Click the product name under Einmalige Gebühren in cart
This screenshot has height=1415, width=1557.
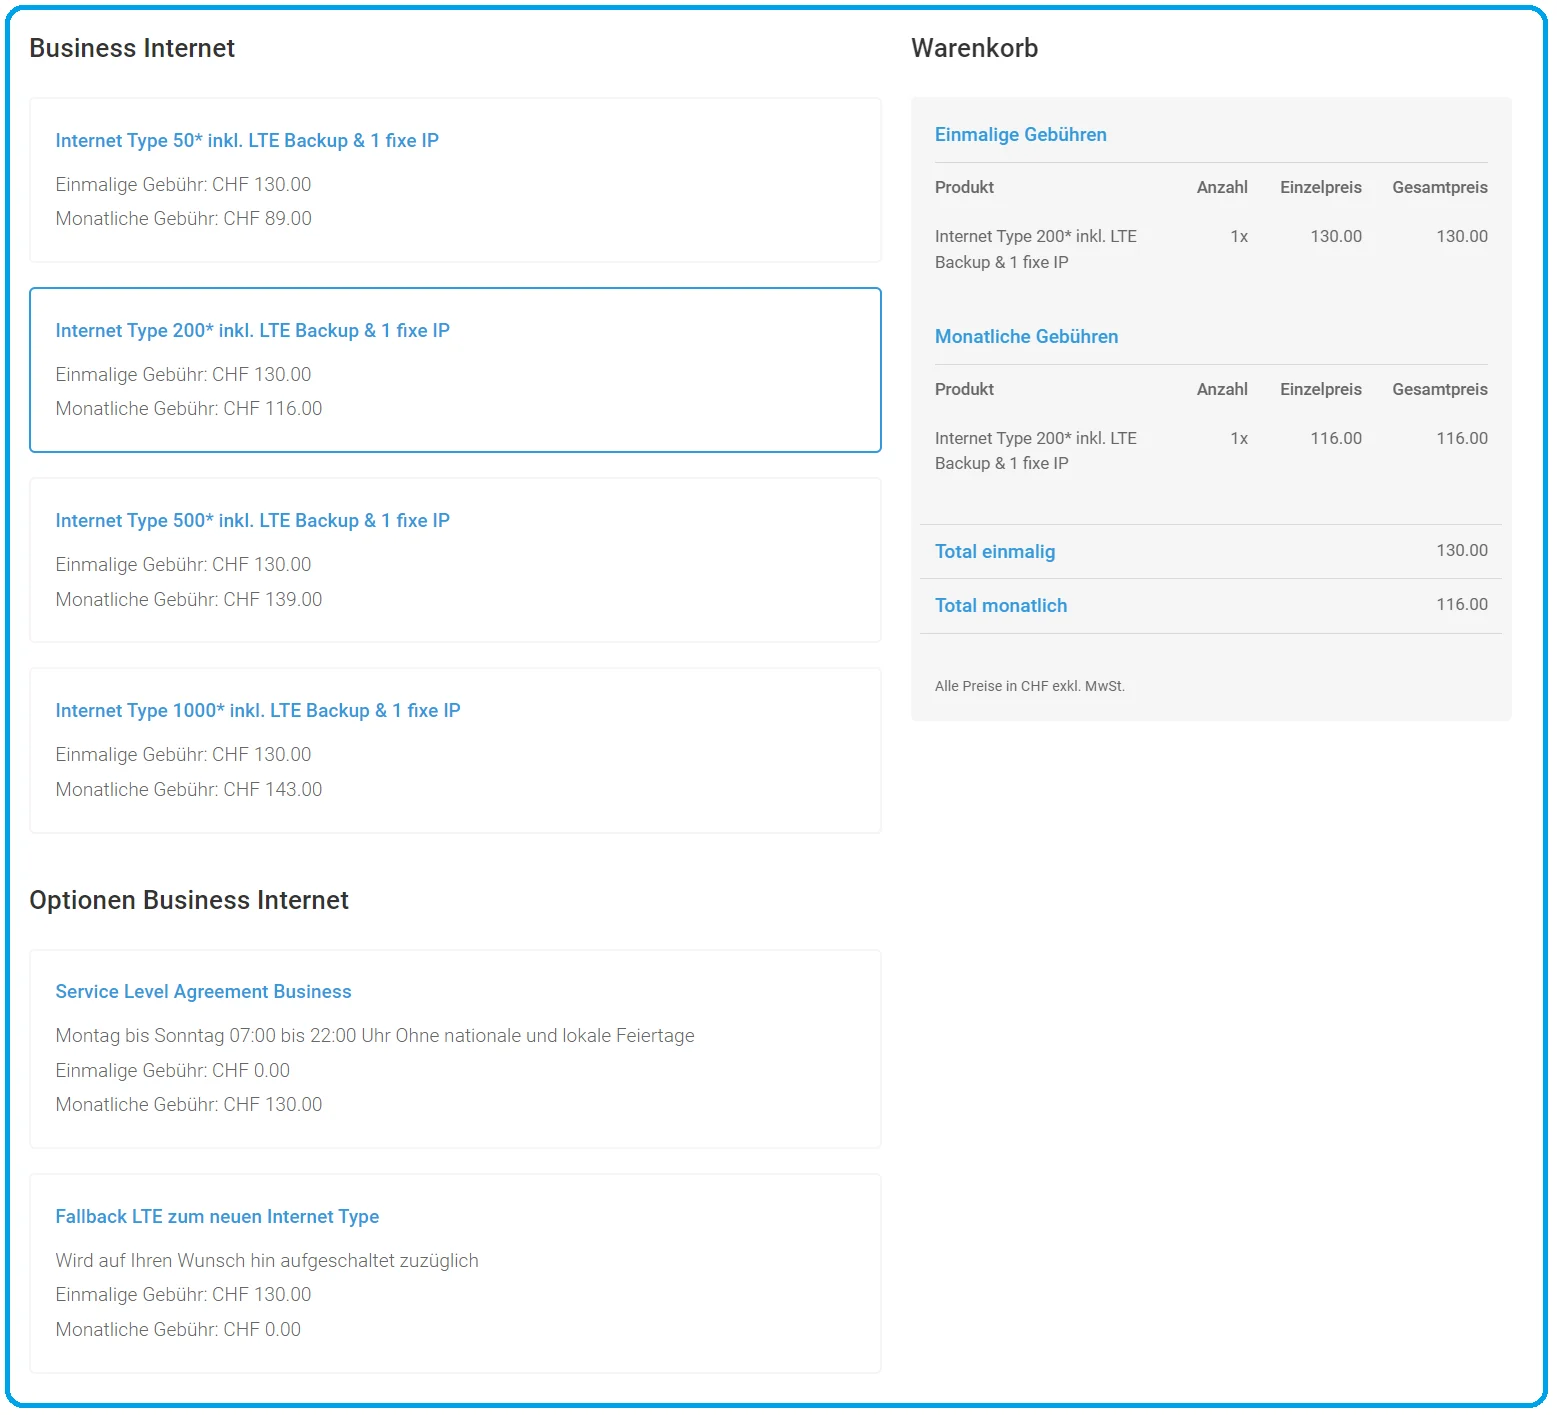pos(1036,250)
